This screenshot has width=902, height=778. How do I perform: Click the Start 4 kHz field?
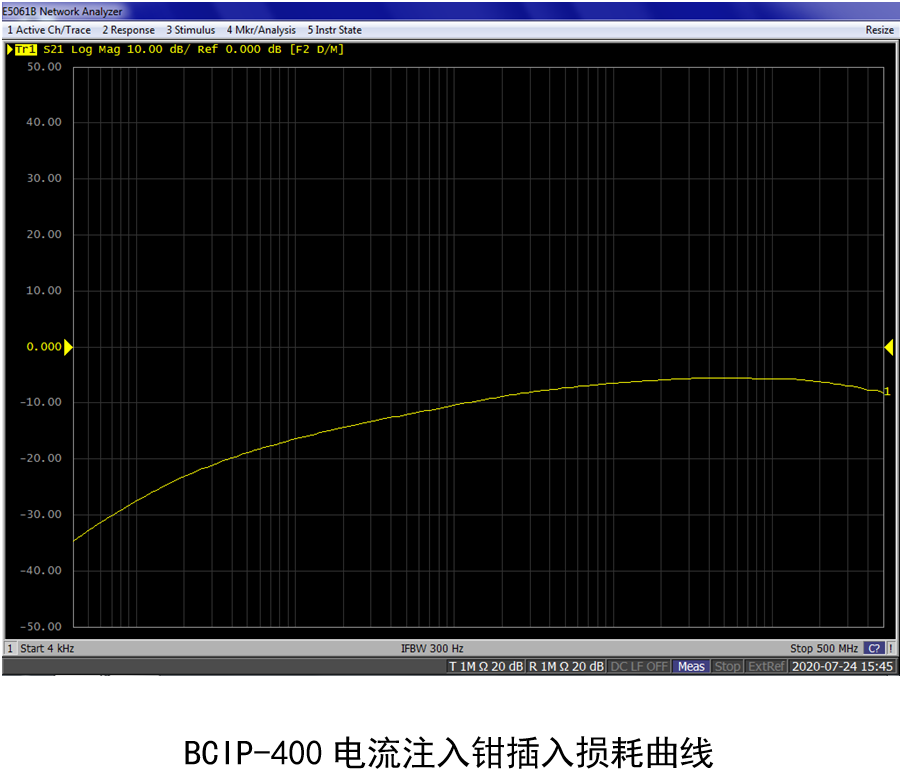[x=47, y=648]
